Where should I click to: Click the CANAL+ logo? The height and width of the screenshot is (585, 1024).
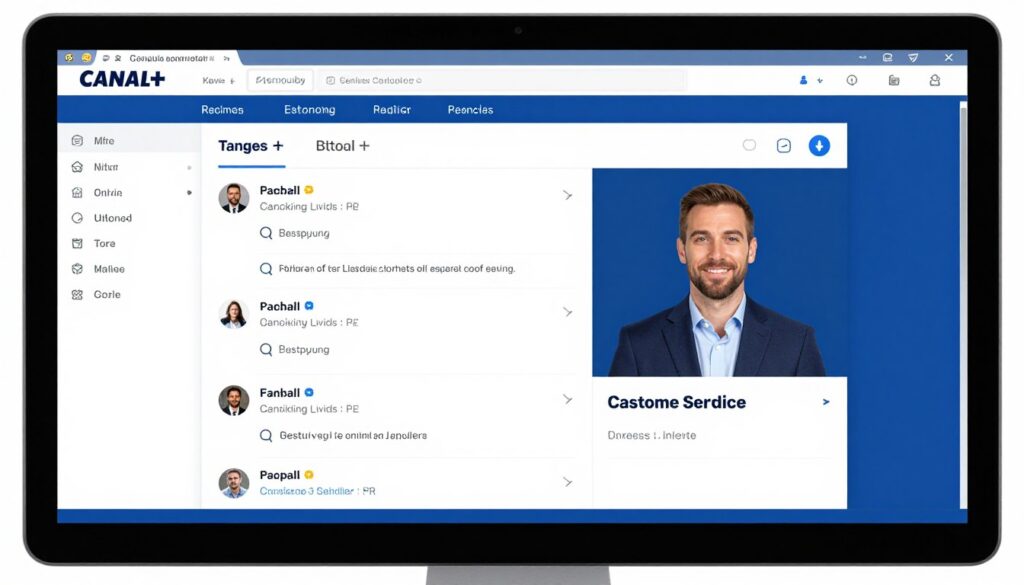pos(122,79)
